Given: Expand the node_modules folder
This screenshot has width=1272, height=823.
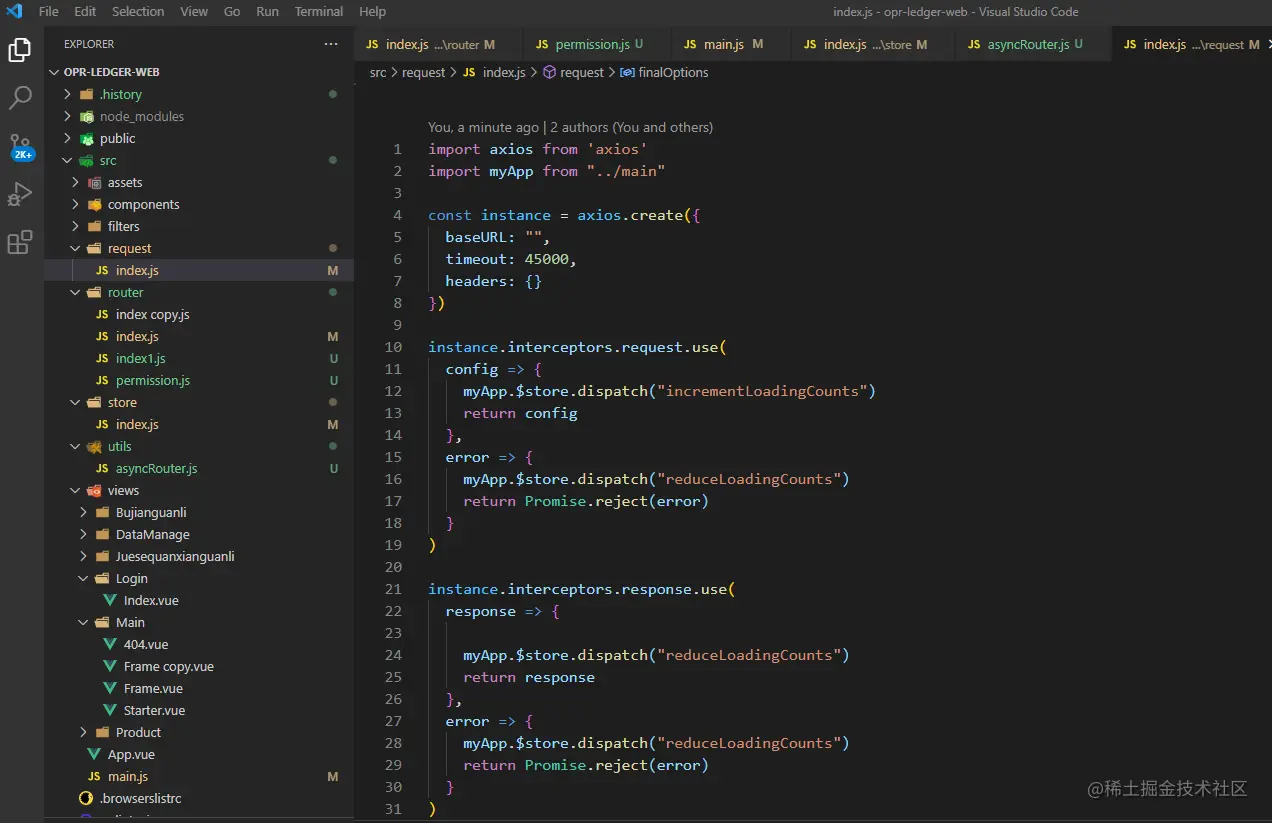Looking at the screenshot, I should tap(67, 116).
